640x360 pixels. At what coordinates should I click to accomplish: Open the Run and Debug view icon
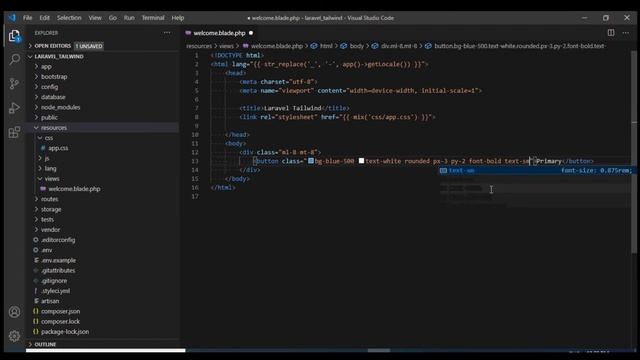click(14, 108)
